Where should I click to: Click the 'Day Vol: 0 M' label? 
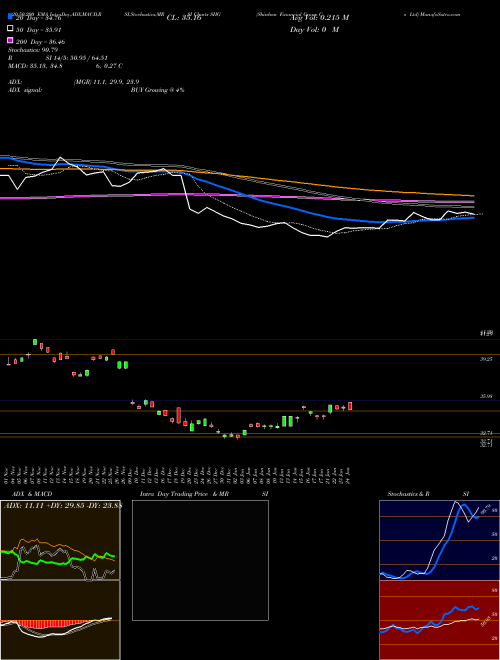click(314, 30)
